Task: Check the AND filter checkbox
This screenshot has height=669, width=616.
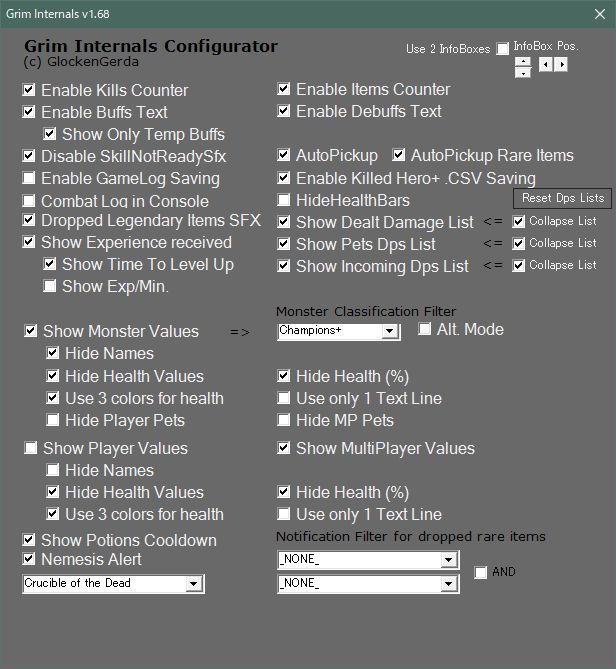Action: (x=481, y=573)
